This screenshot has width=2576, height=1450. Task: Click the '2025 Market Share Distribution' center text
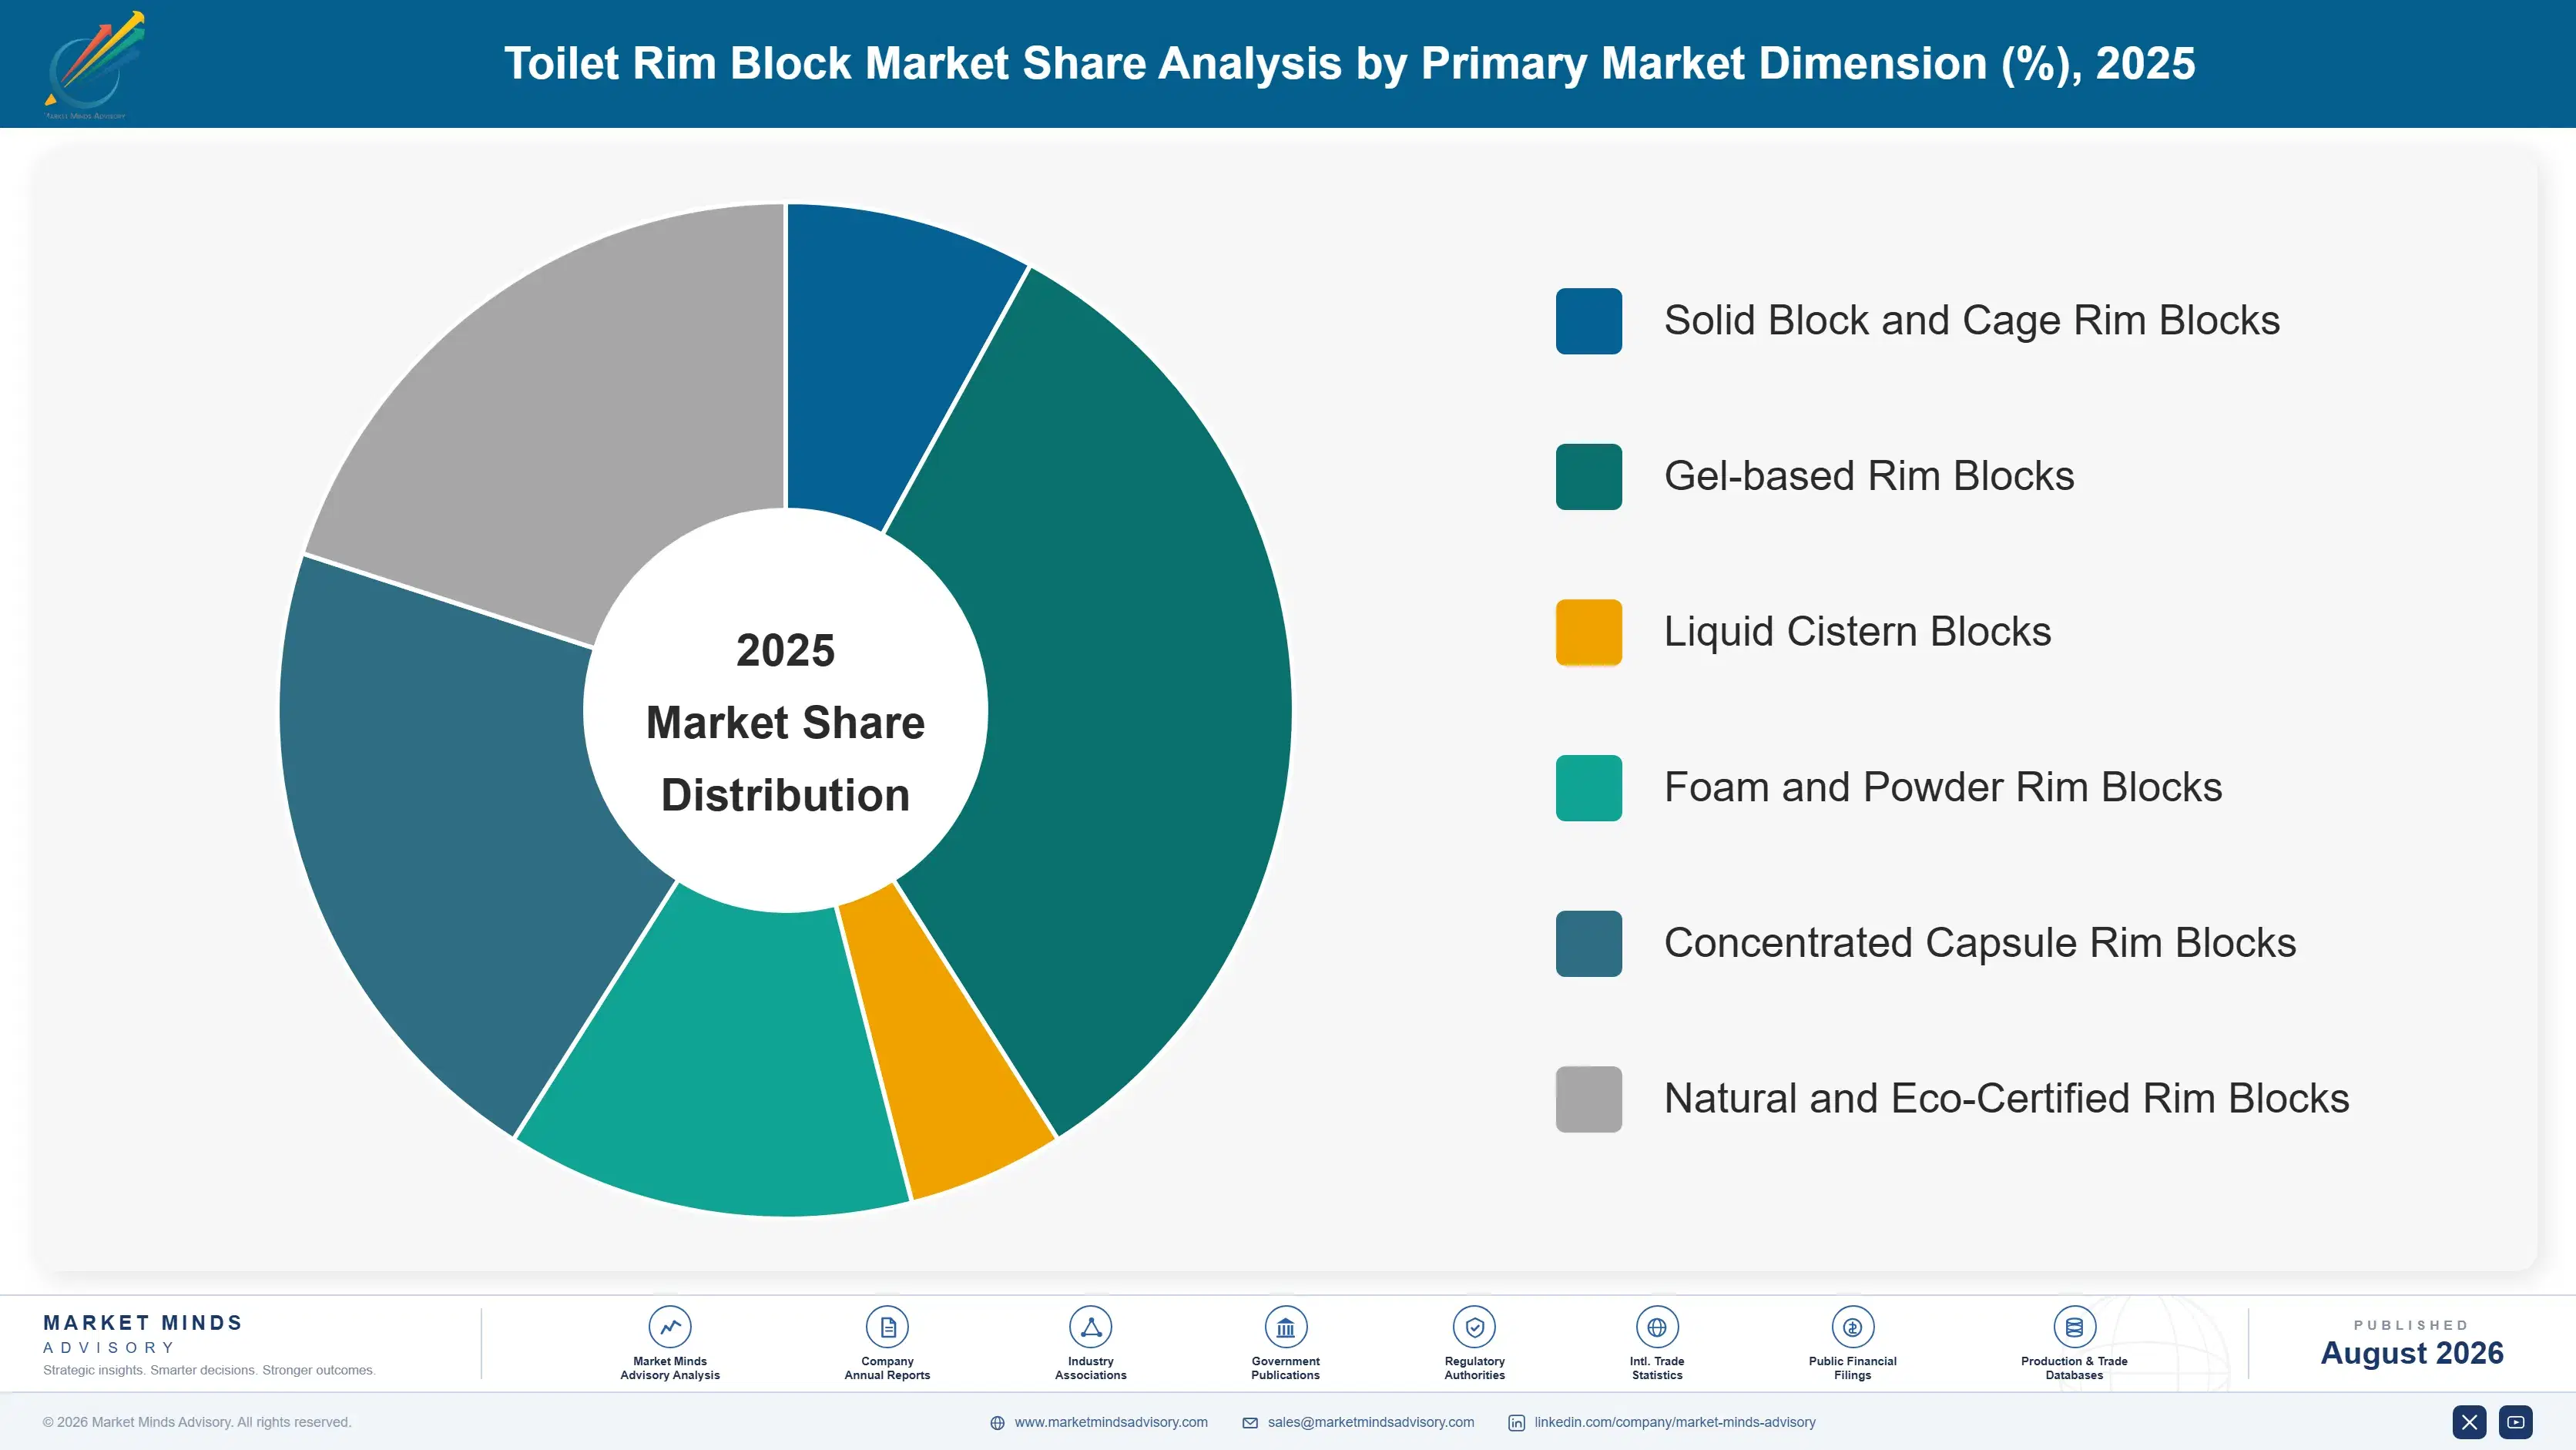(x=785, y=722)
